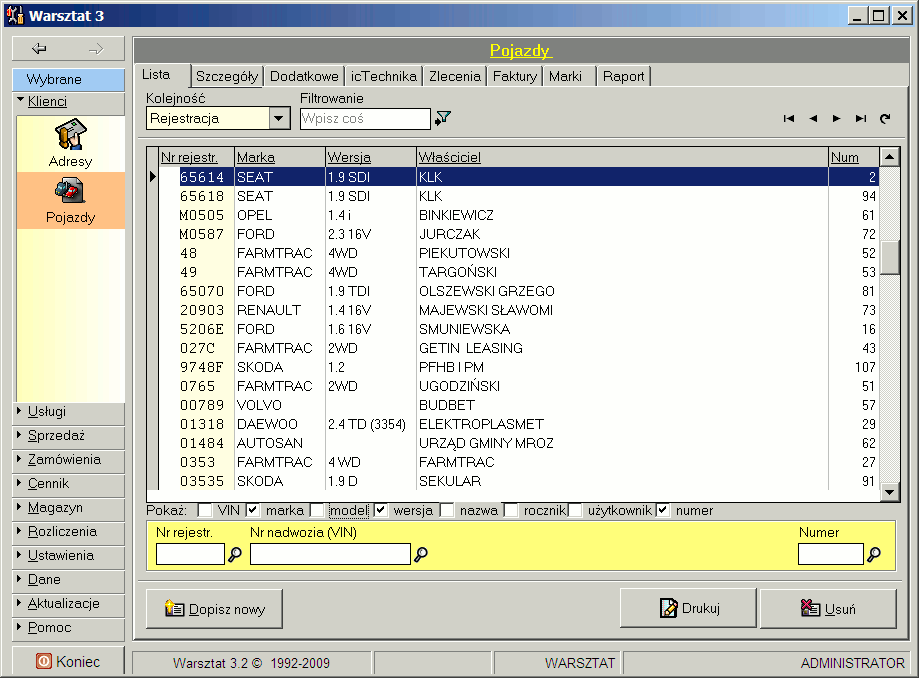Expand the Ustawienia sidebar section
This screenshot has width=919, height=678.
(69, 556)
